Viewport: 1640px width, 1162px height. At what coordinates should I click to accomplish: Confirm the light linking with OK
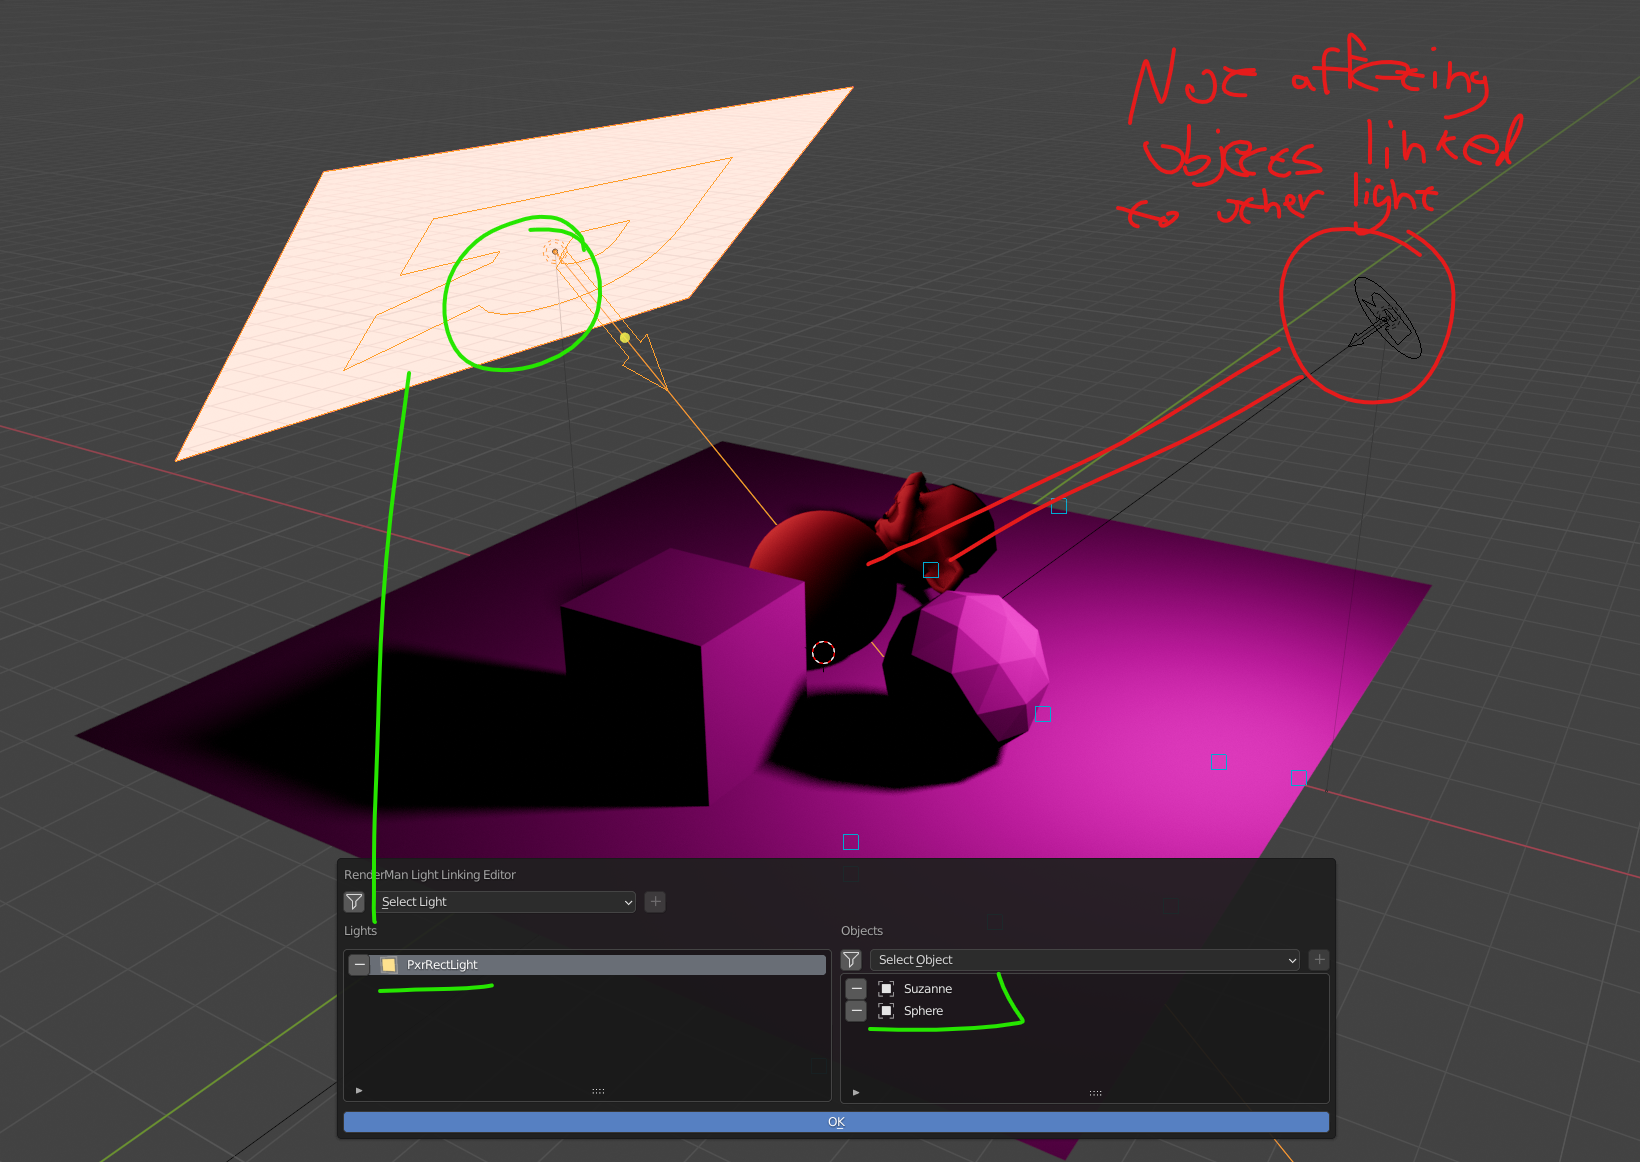pyautogui.click(x=836, y=1121)
